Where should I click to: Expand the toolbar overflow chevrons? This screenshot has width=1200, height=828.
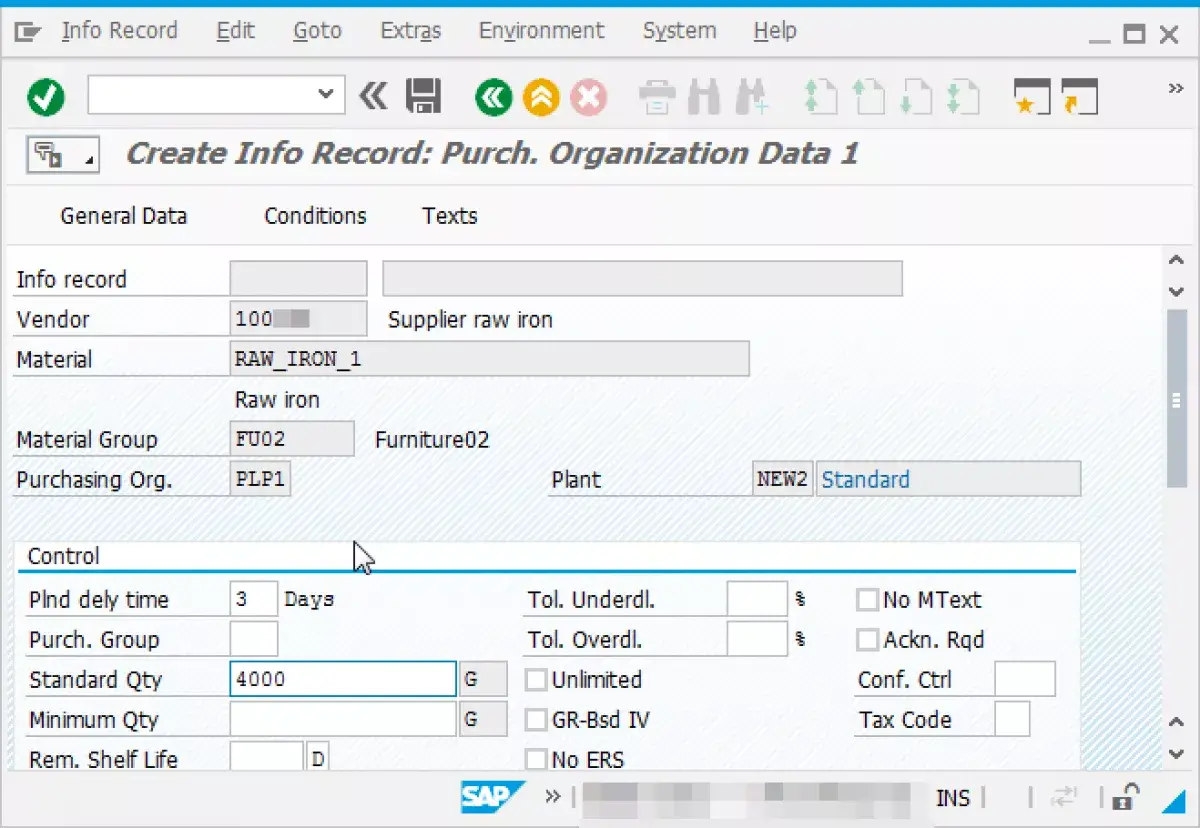pos(1176,88)
